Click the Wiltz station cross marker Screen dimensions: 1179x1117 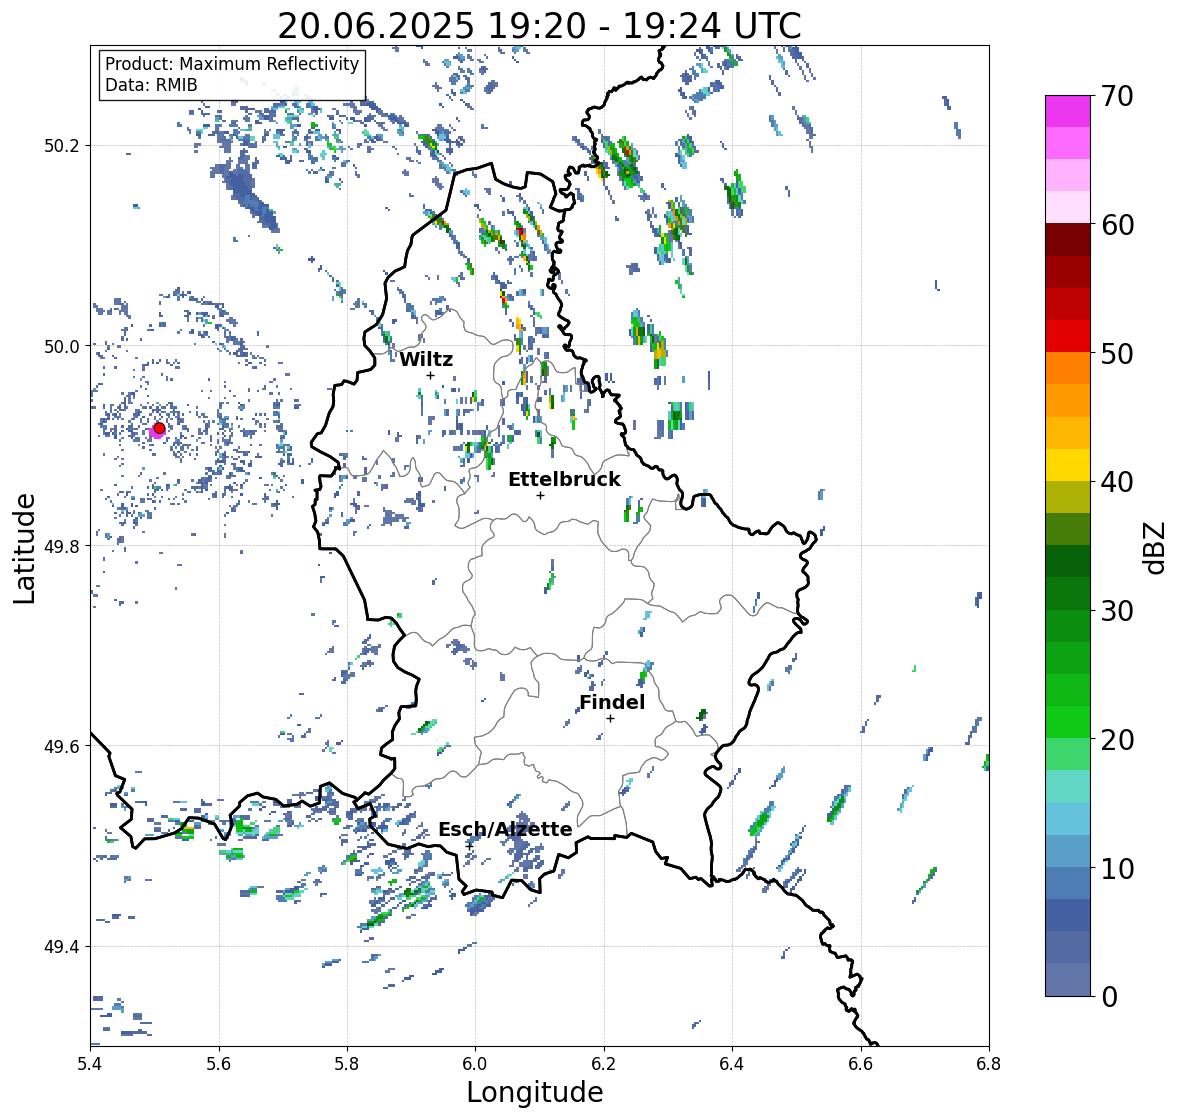(430, 375)
